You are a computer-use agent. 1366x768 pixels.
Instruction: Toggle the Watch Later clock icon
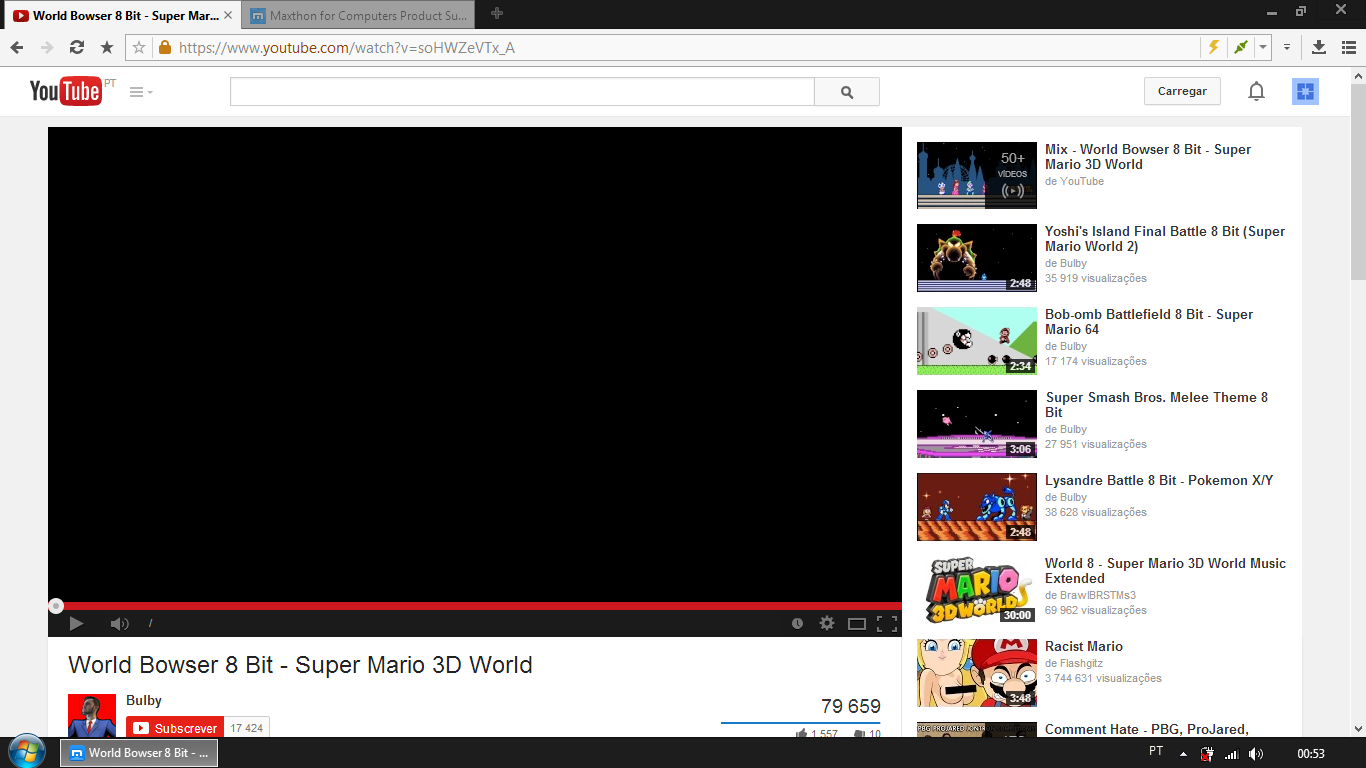(797, 623)
